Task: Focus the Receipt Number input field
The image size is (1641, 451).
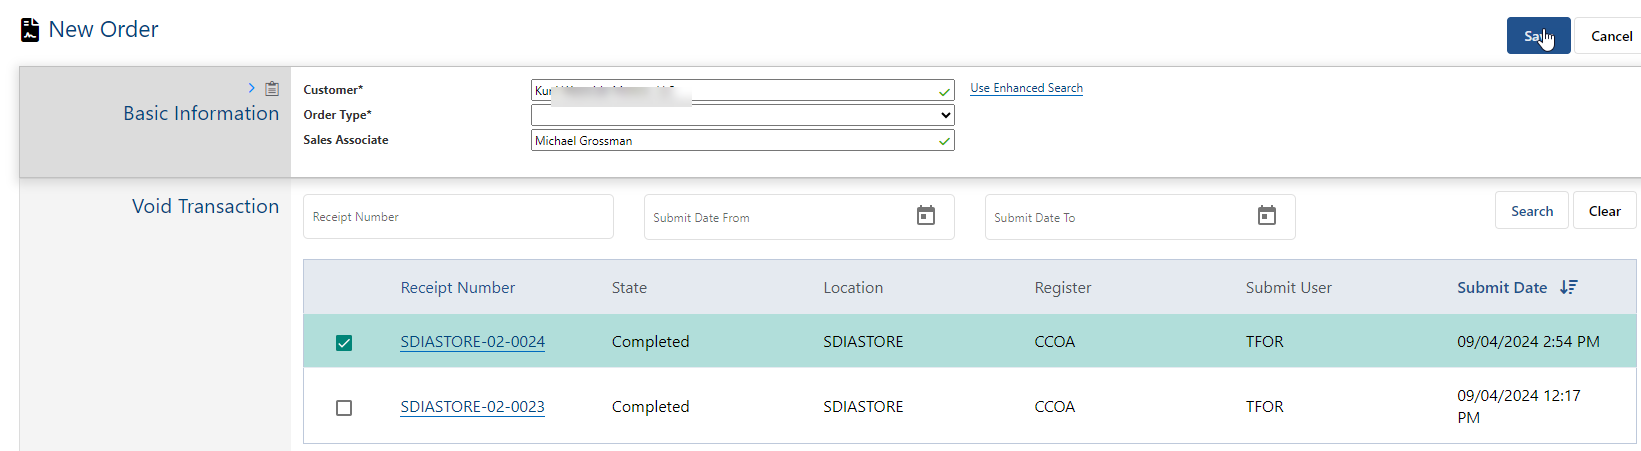Action: pyautogui.click(x=458, y=217)
